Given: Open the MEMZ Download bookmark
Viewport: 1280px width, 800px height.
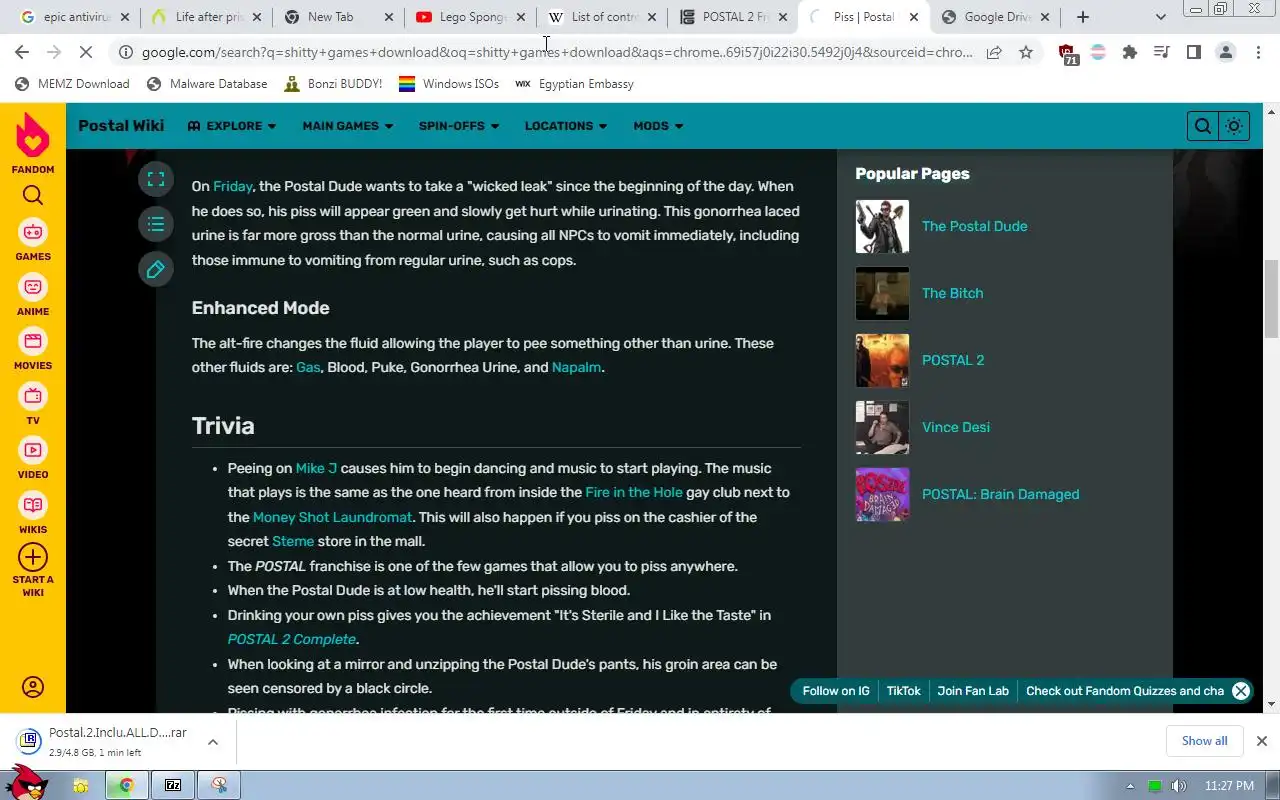Looking at the screenshot, I should 72,84.
